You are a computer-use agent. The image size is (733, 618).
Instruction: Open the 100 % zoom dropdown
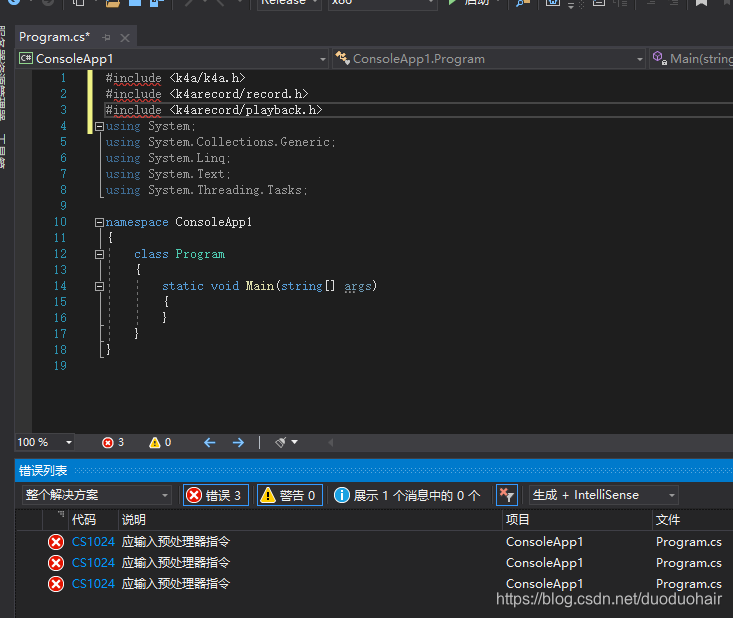pos(69,442)
